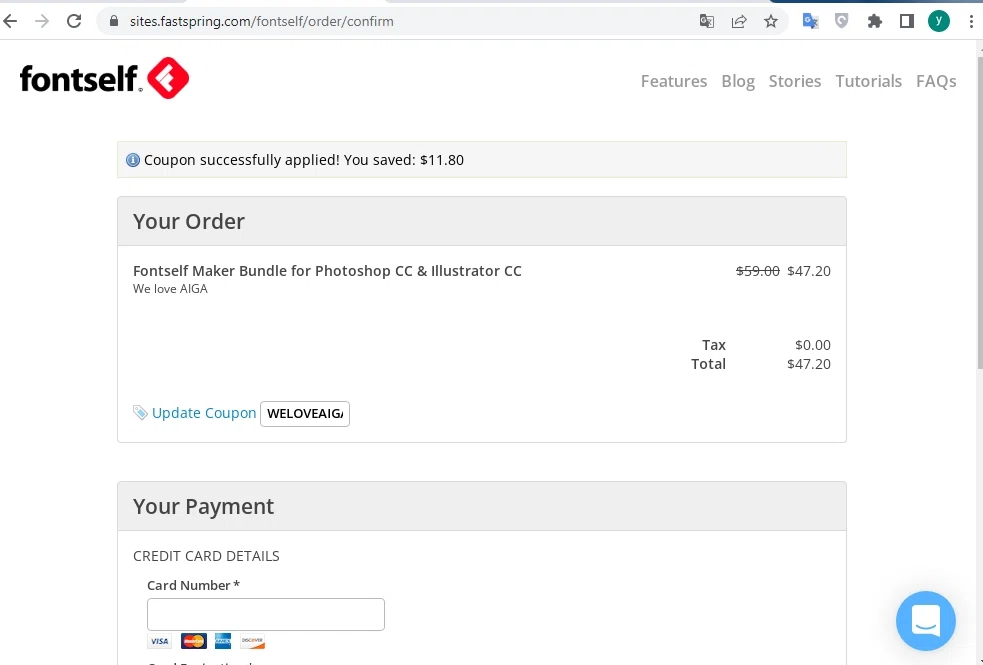The height and width of the screenshot is (665, 983).
Task: Open the chat support bubble
Action: [925, 620]
